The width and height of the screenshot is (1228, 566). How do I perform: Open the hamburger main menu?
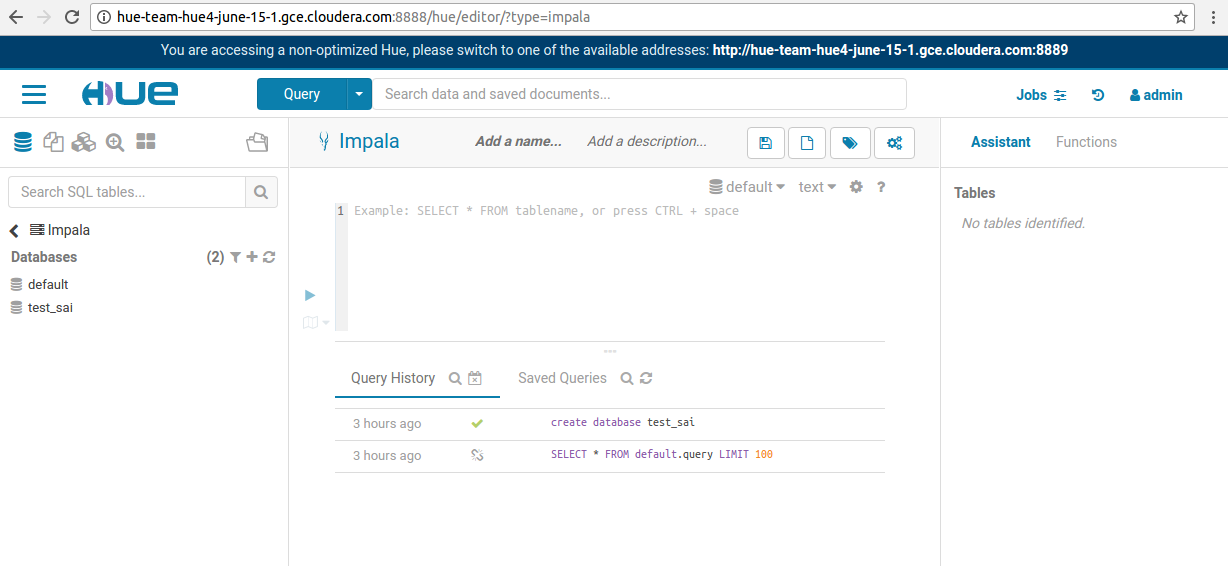point(34,94)
